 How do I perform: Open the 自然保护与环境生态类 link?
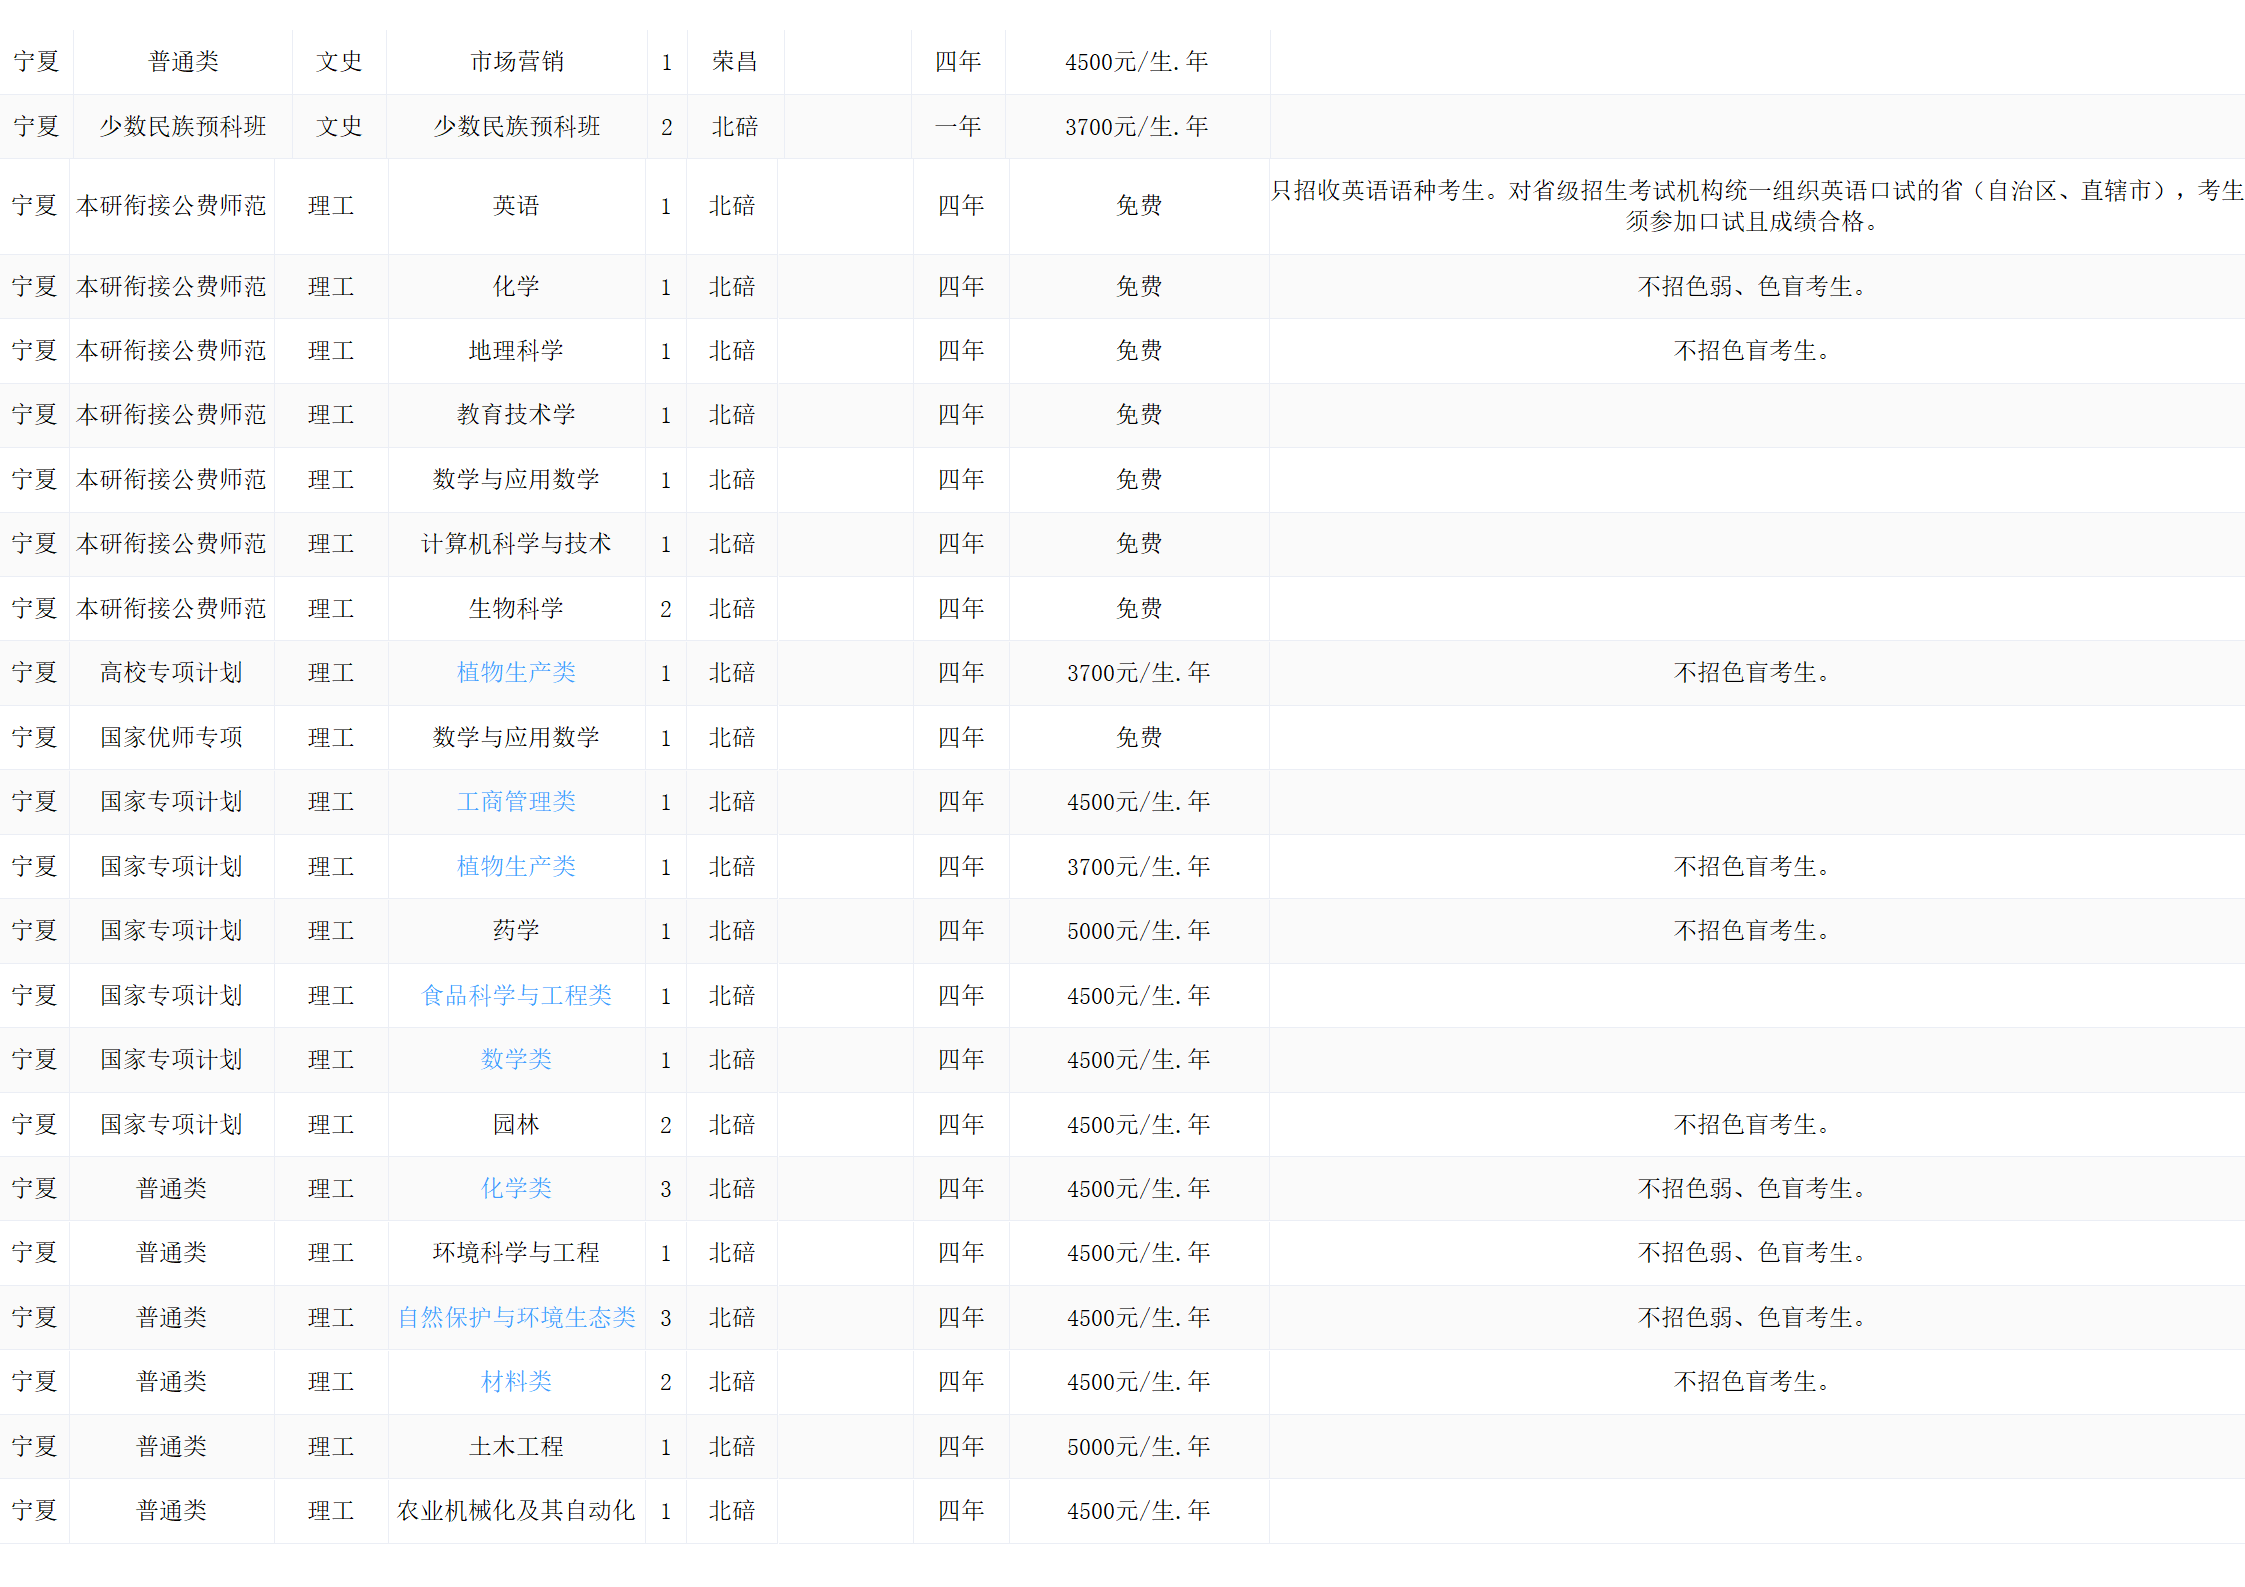(x=516, y=1318)
